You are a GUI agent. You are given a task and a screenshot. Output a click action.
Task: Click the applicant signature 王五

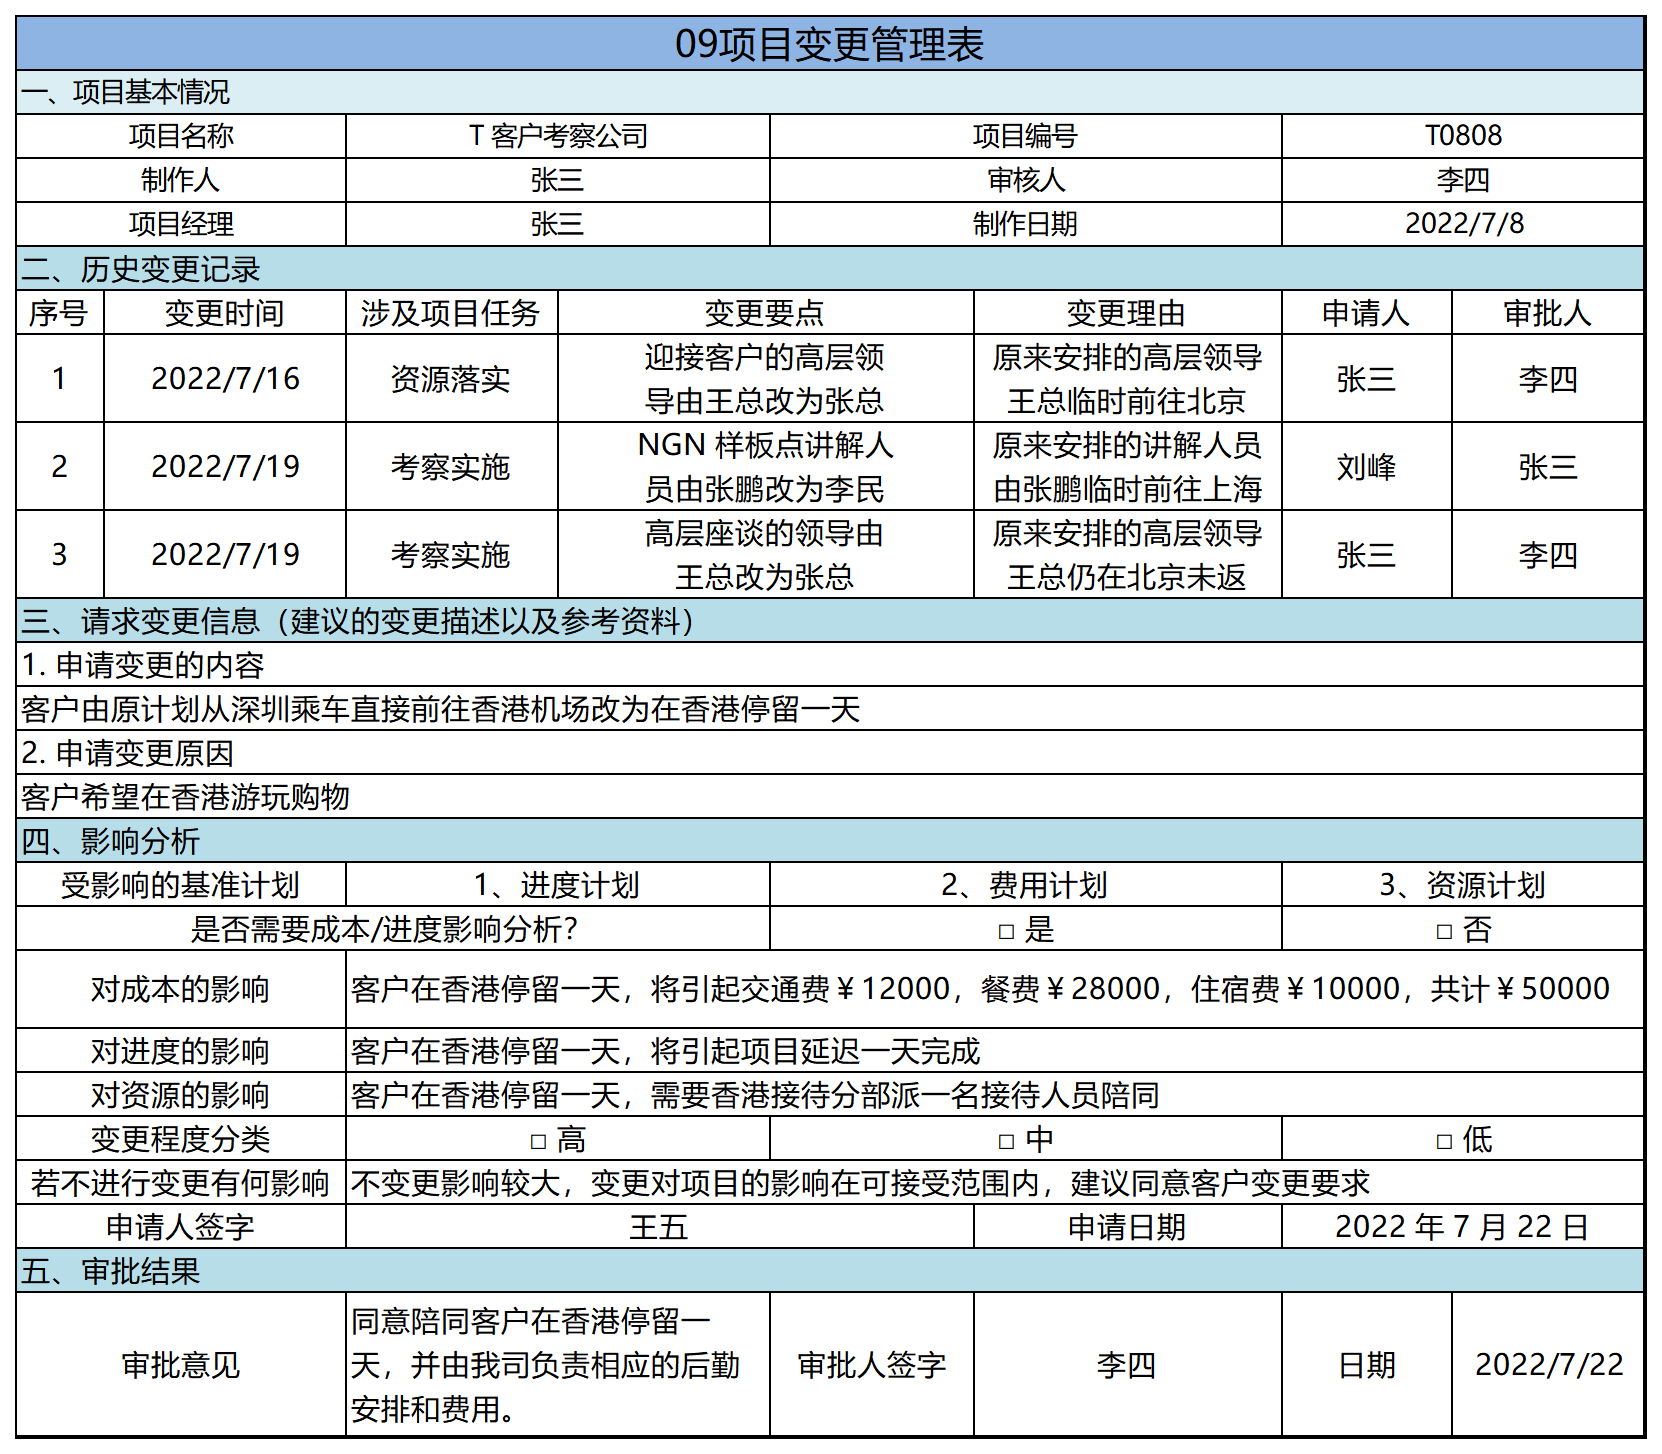659,1227
